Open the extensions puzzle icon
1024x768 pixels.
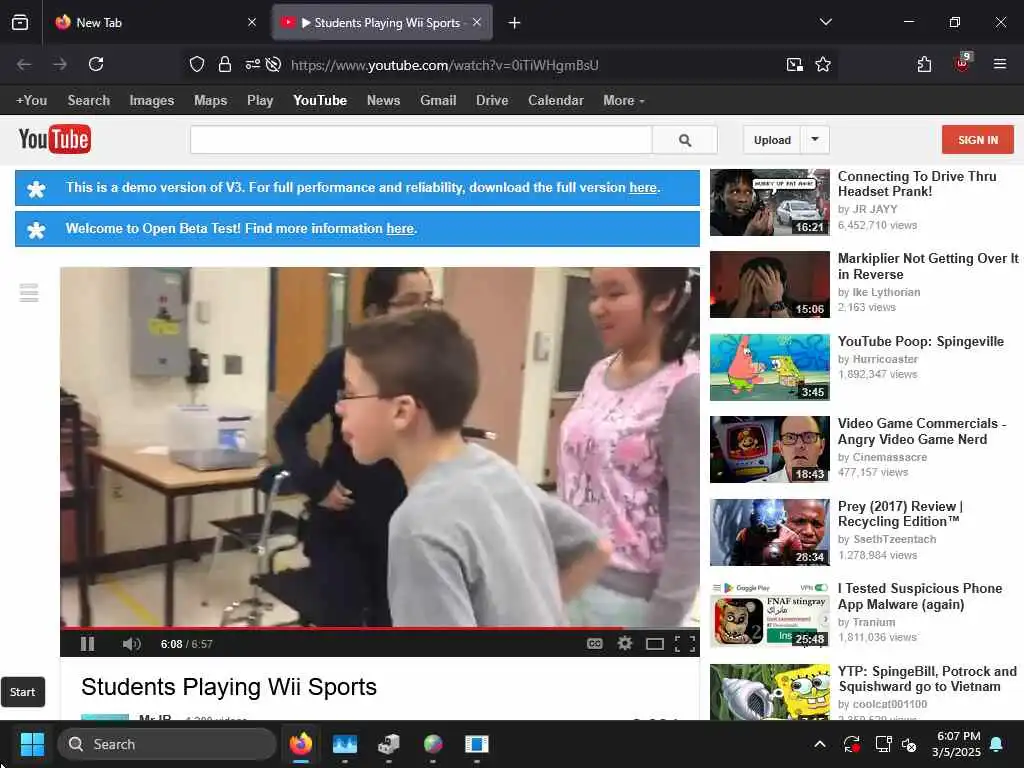924,64
